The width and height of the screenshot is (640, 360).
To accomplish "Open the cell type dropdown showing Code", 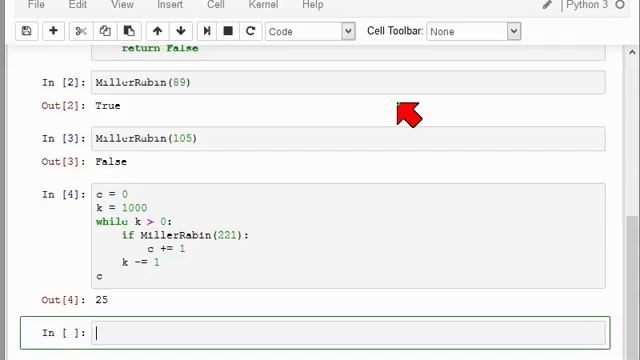I will (x=310, y=31).
